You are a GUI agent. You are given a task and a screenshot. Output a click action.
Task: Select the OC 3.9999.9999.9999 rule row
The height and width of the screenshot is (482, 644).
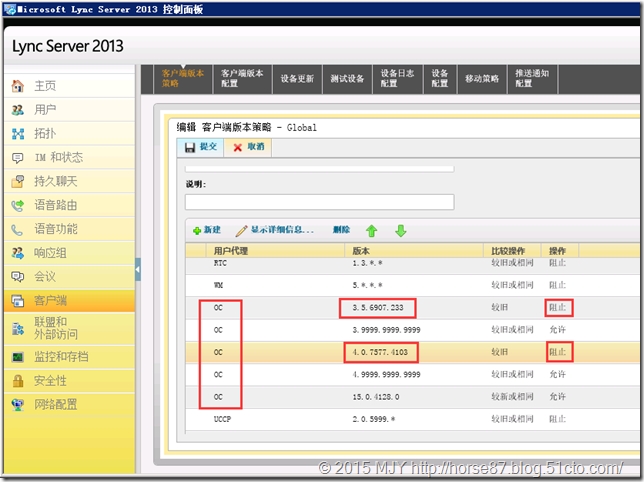412,330
